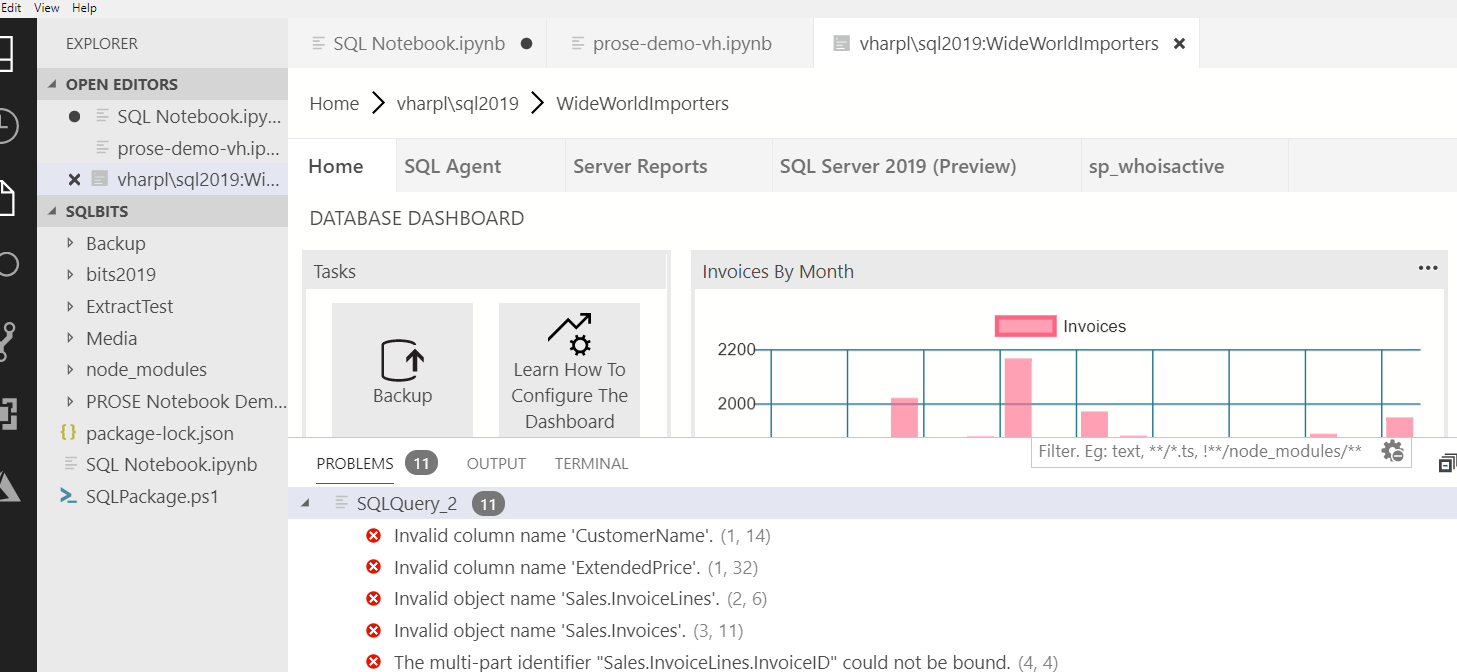This screenshot has height=672, width=1457.
Task: Open Learn How To Configure The Dashboard
Action: 569,368
